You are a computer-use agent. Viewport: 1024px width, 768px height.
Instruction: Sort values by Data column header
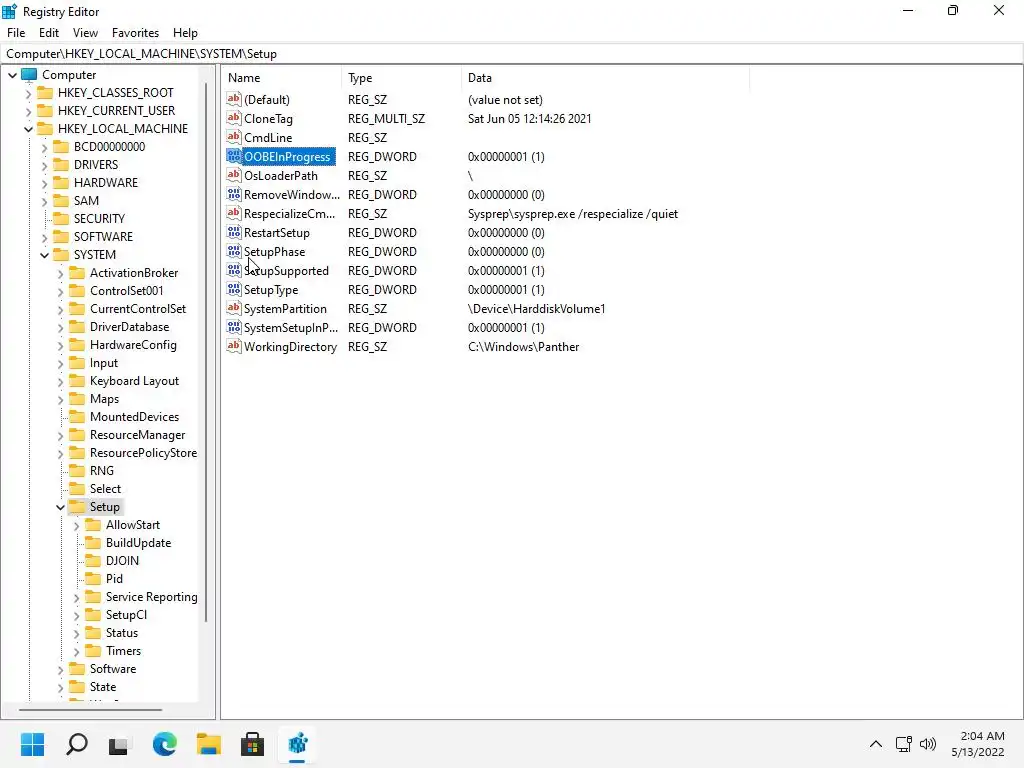[x=605, y=78]
